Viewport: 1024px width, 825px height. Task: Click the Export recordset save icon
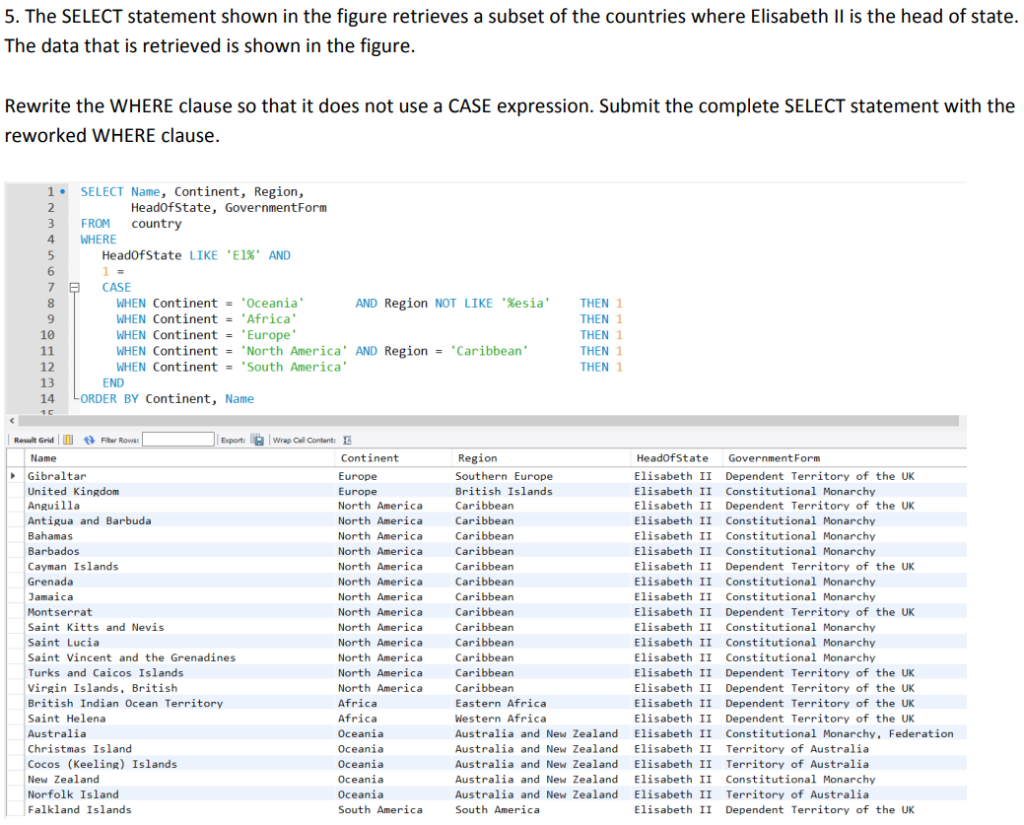point(257,440)
